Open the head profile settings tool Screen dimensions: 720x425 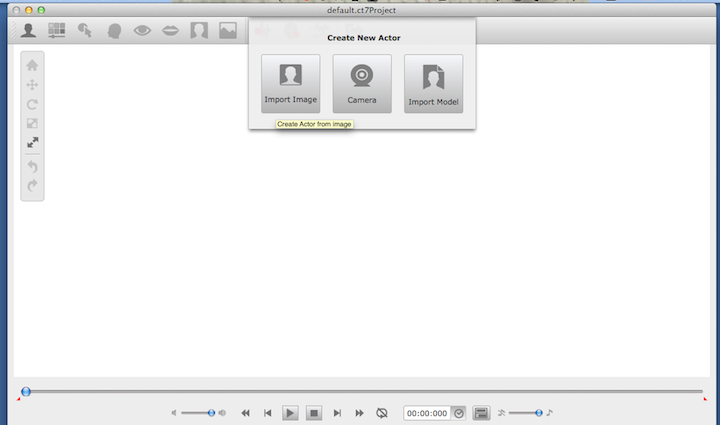[x=114, y=31]
